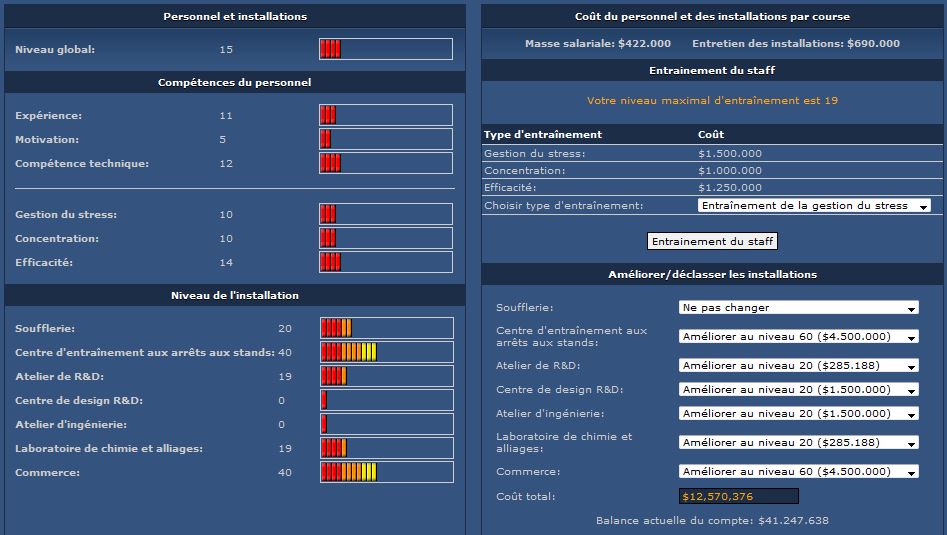Open the Laboratoire de chimie dropdown

tap(798, 443)
